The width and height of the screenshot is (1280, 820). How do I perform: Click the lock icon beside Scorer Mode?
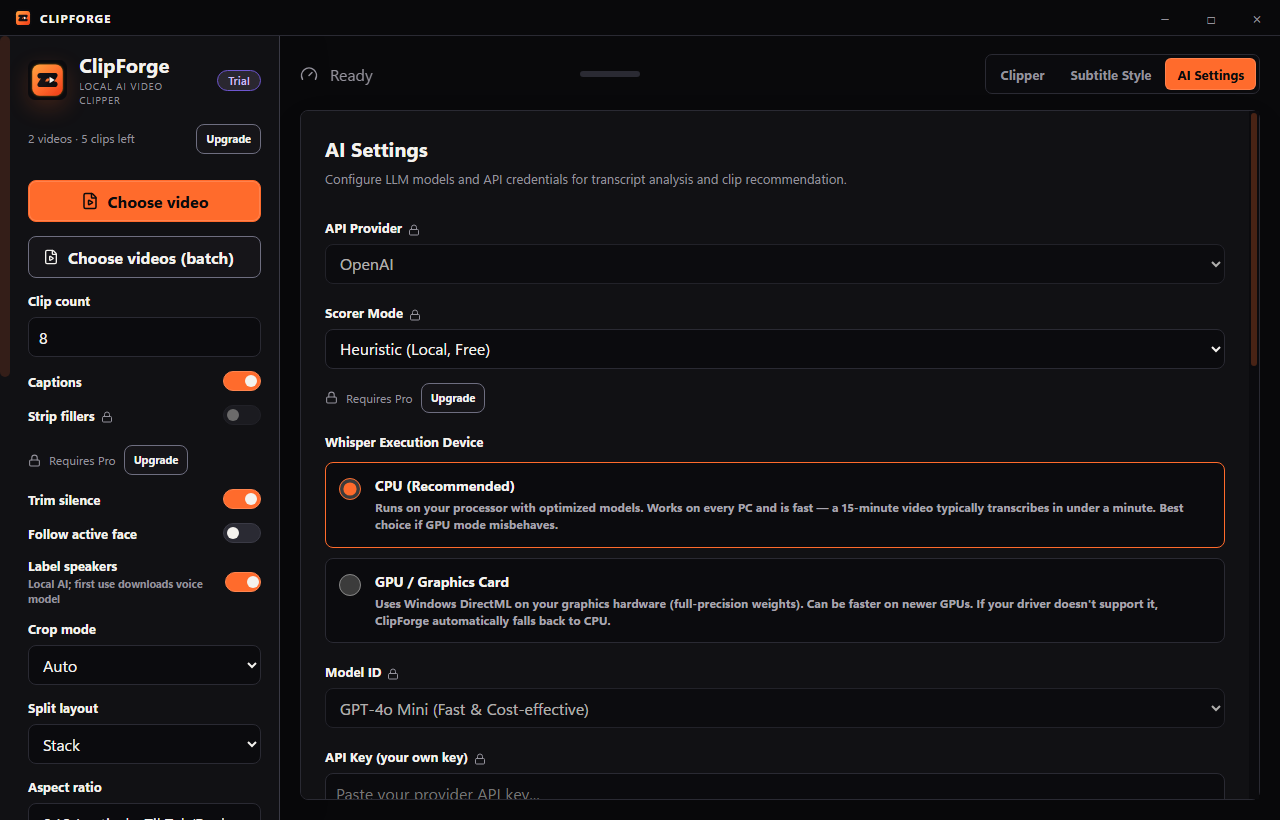[x=415, y=315]
